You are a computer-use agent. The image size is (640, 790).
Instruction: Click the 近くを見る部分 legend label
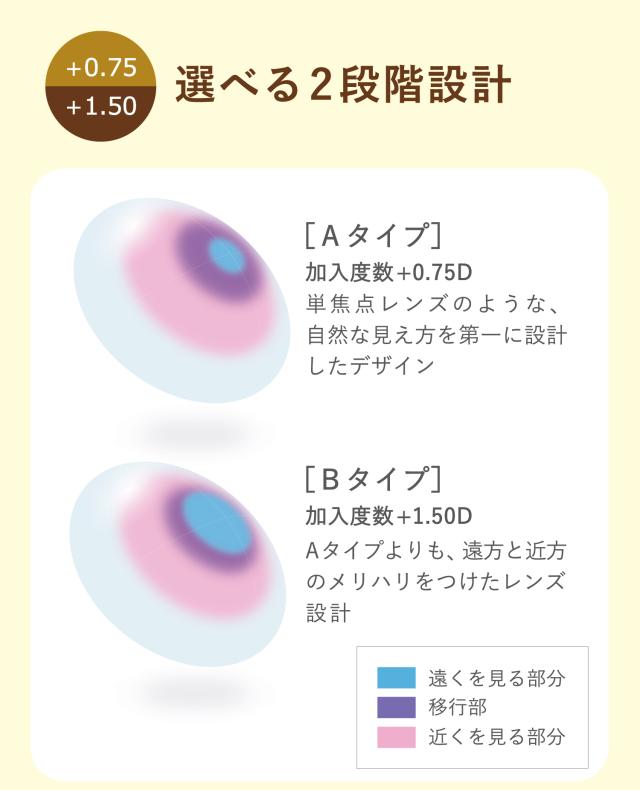(x=496, y=737)
